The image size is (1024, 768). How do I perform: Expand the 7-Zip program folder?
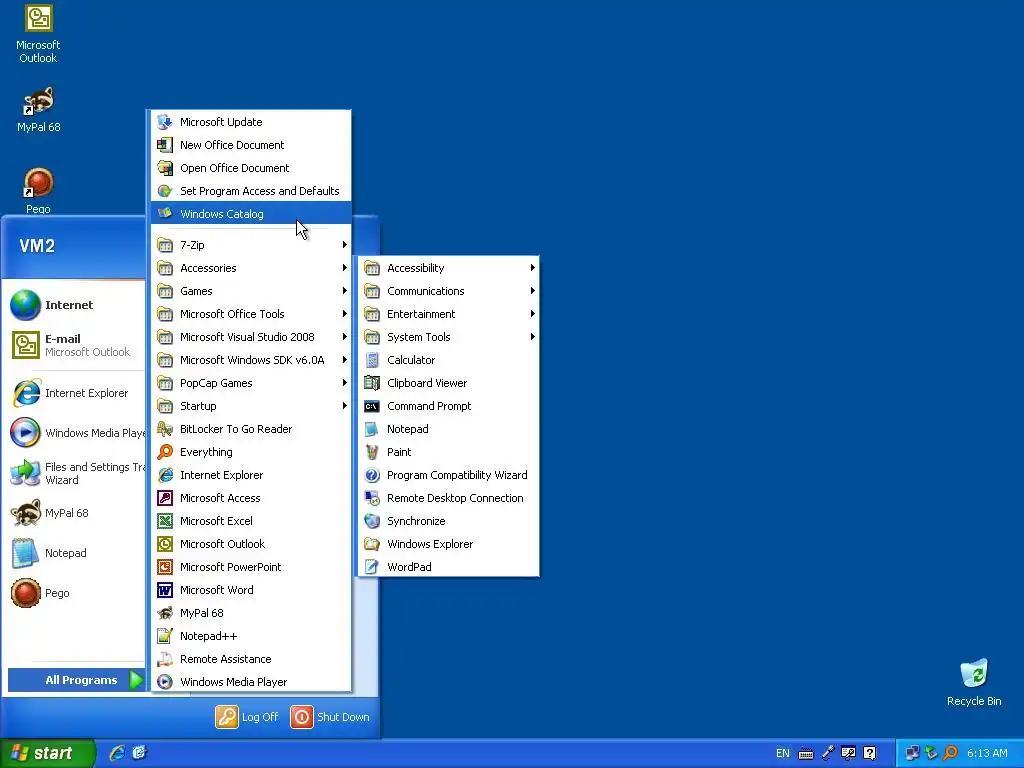pyautogui.click(x=251, y=245)
